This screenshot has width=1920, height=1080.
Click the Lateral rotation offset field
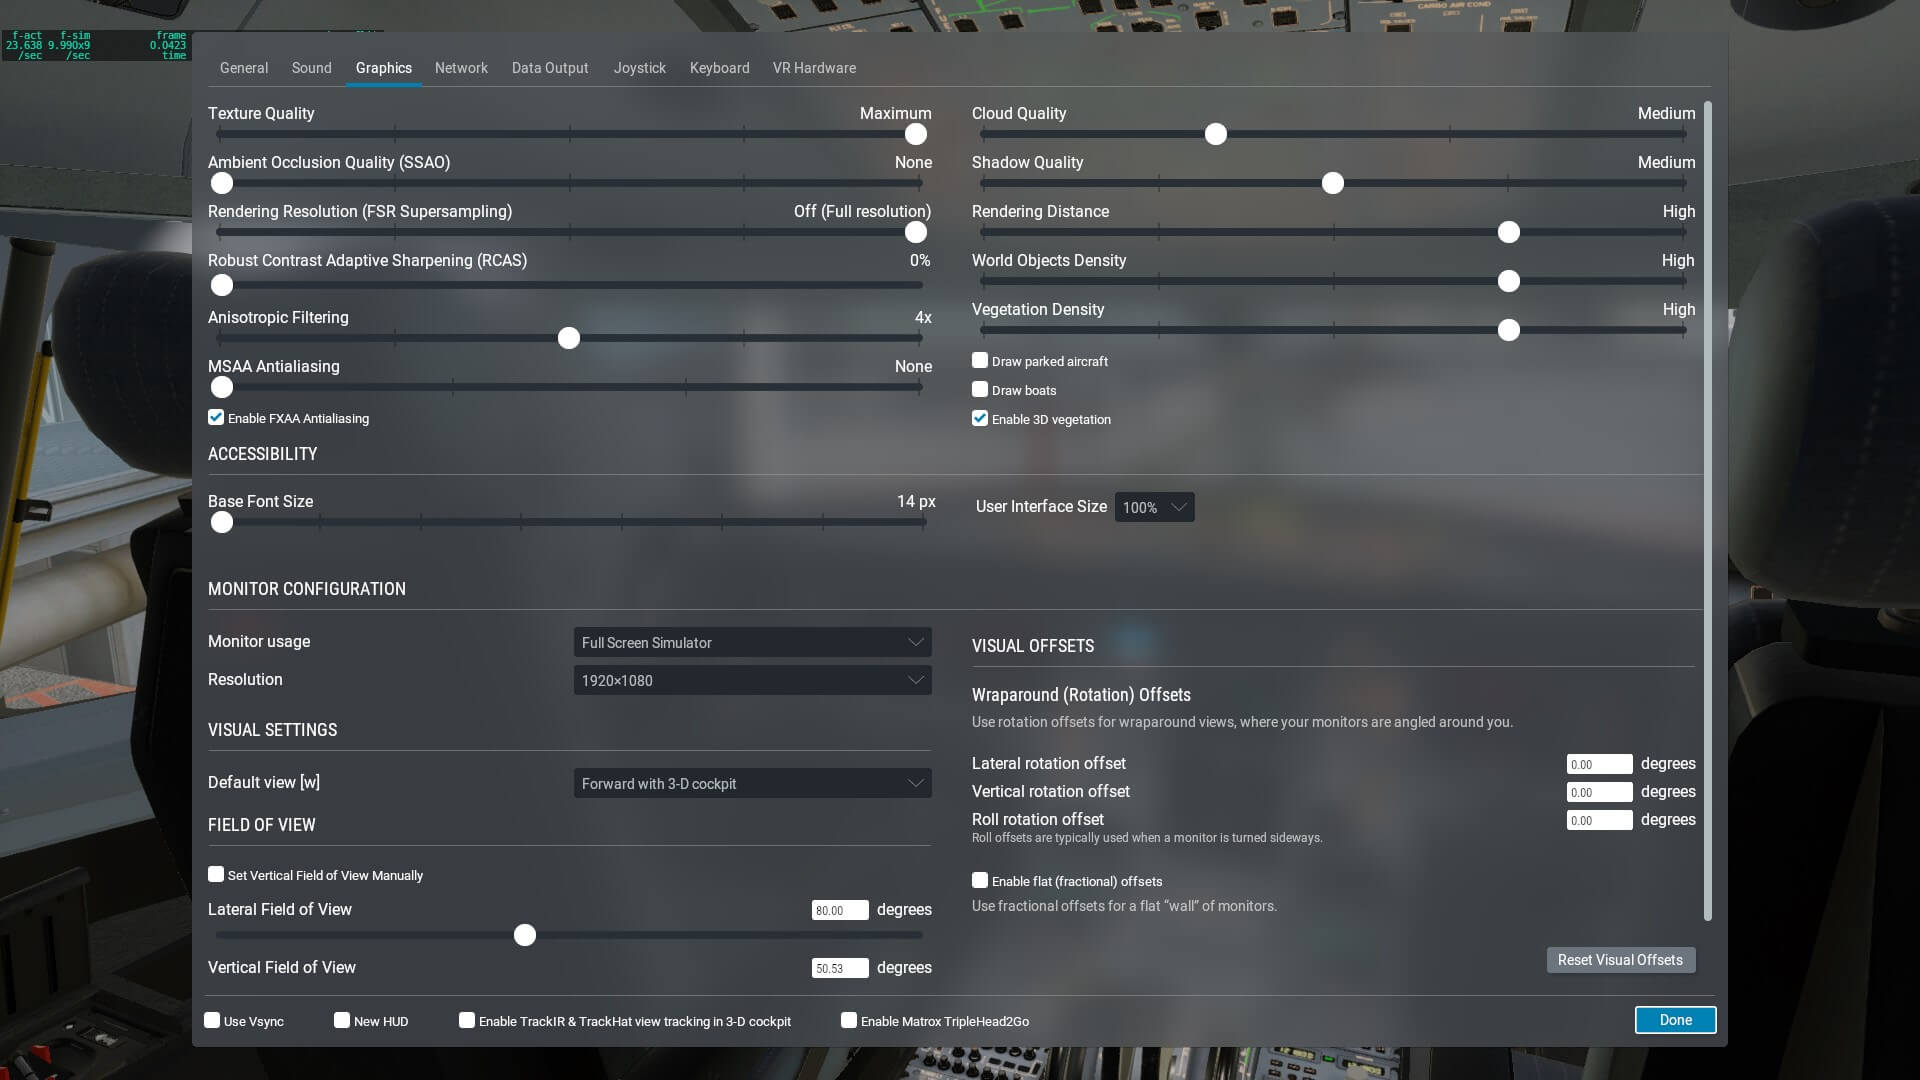point(1598,765)
